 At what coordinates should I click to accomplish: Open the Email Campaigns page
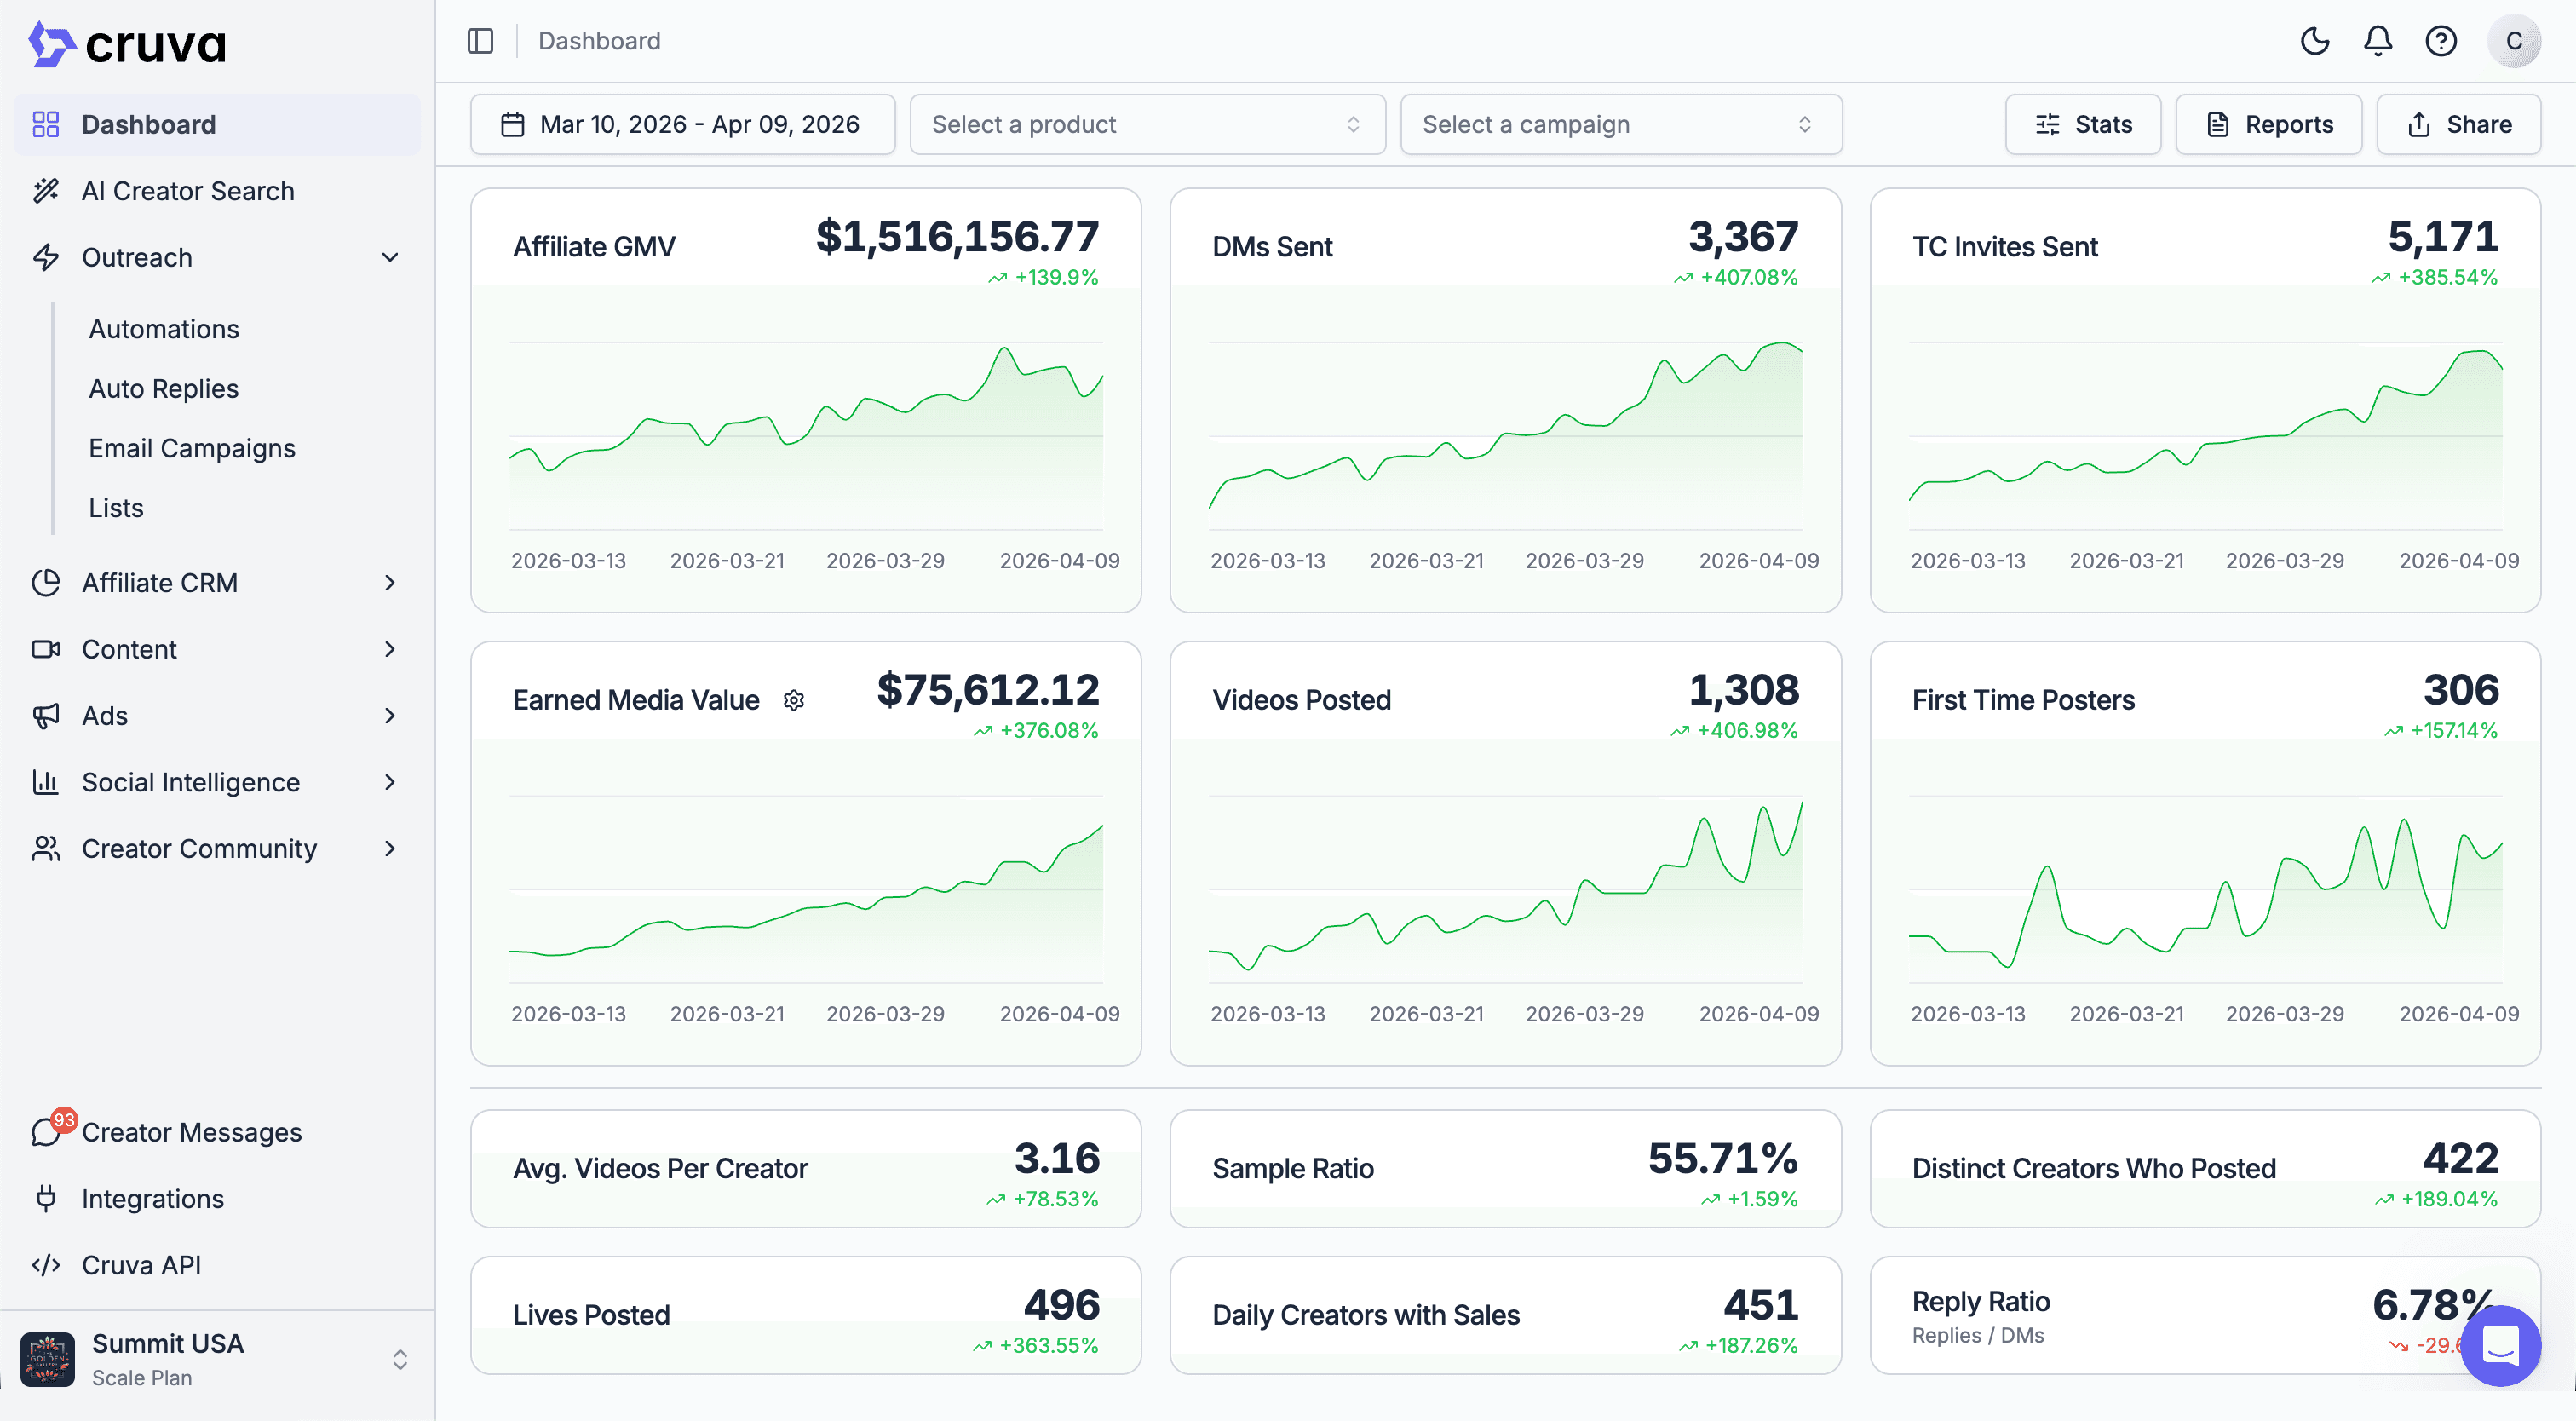[x=191, y=448]
